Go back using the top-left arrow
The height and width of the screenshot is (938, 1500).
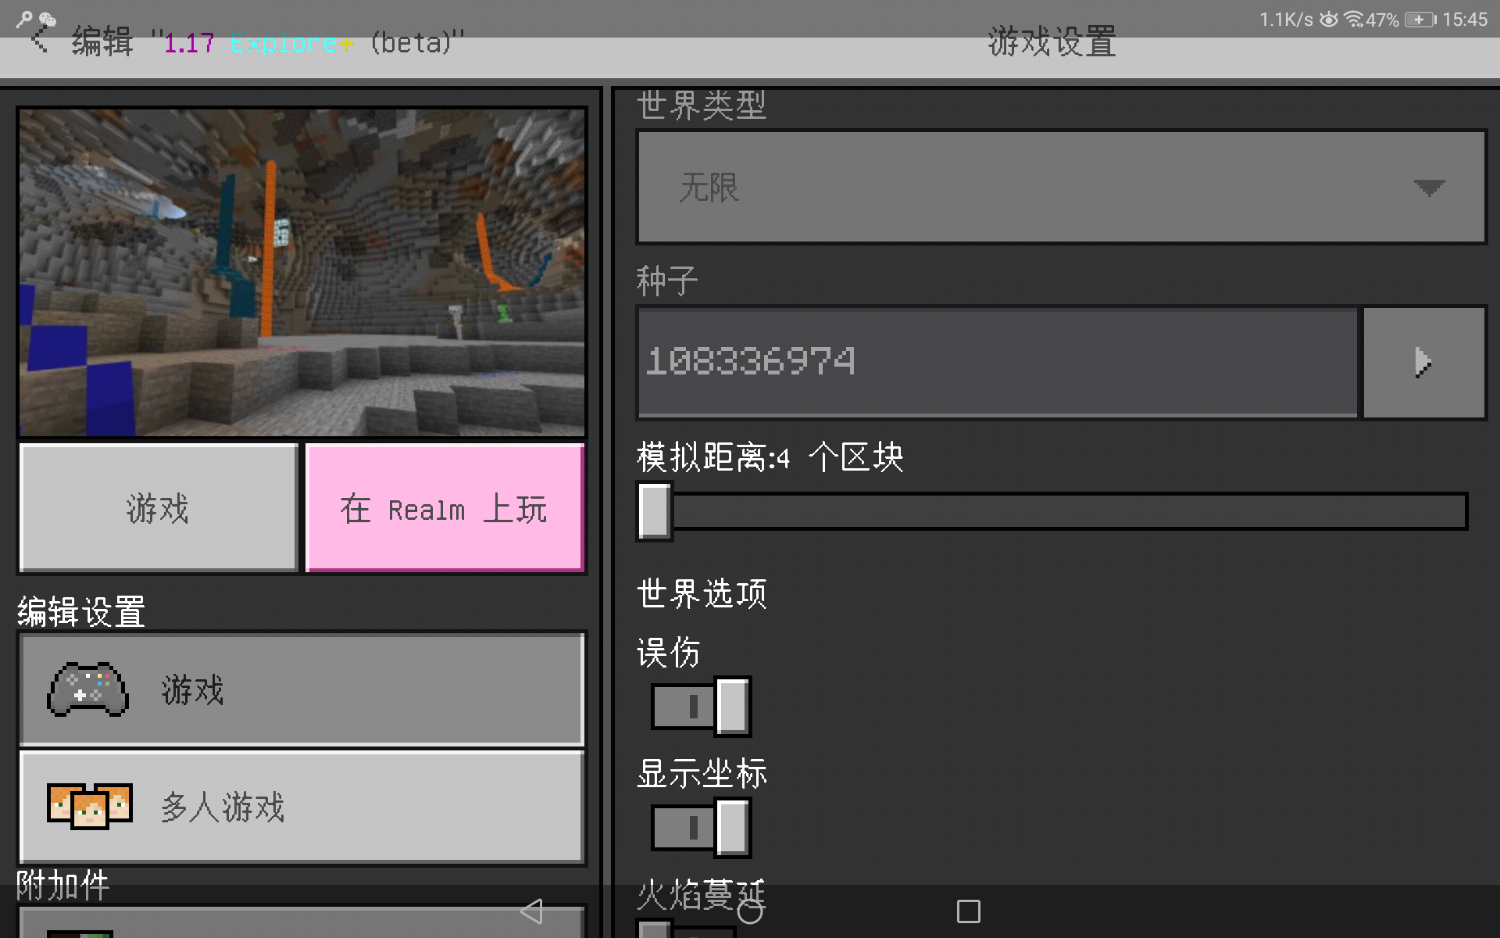[40, 40]
